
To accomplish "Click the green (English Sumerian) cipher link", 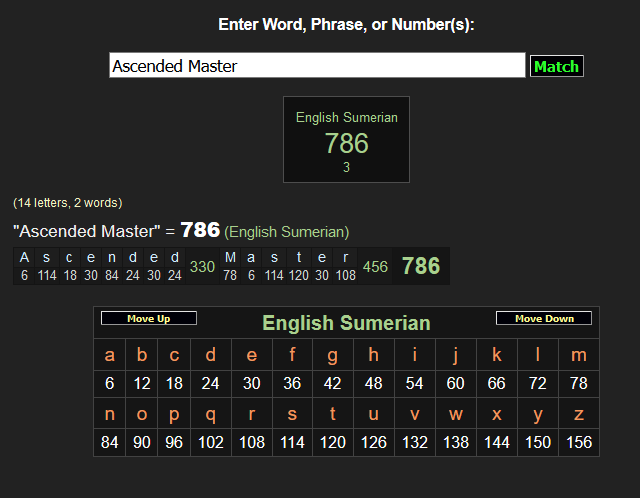I will (x=287, y=232).
